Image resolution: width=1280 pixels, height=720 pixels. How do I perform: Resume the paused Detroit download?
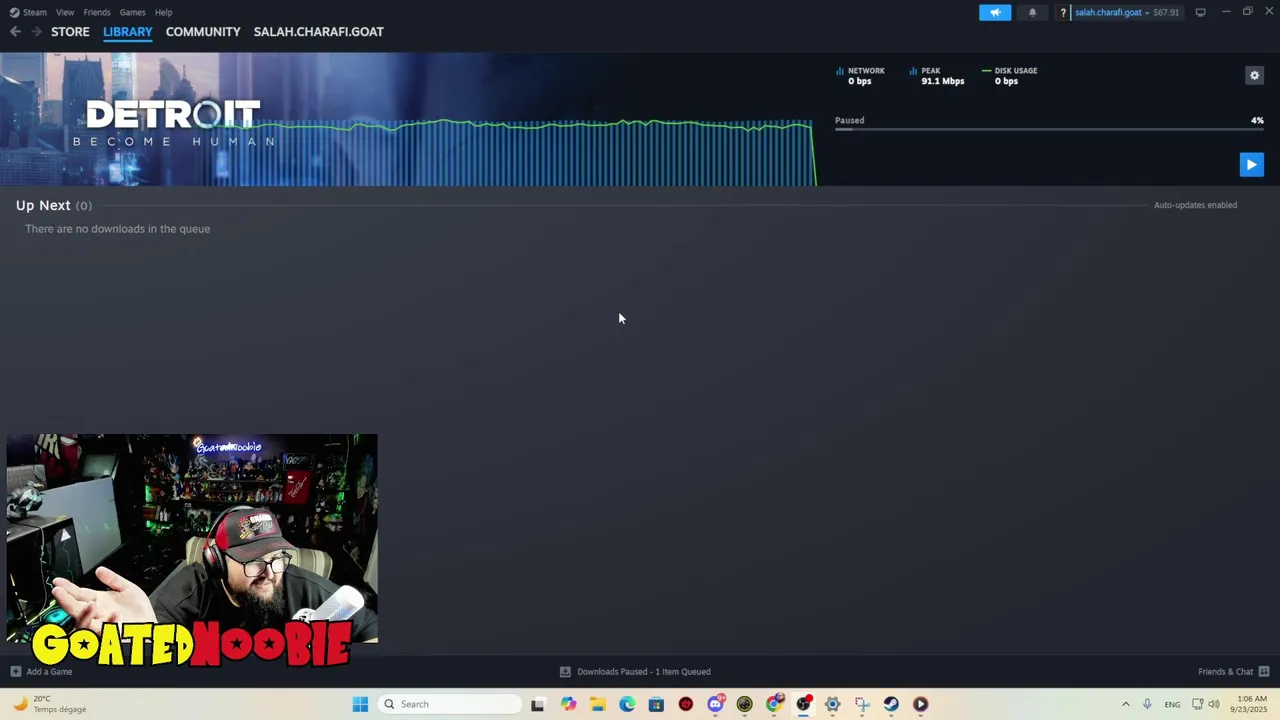click(1251, 165)
